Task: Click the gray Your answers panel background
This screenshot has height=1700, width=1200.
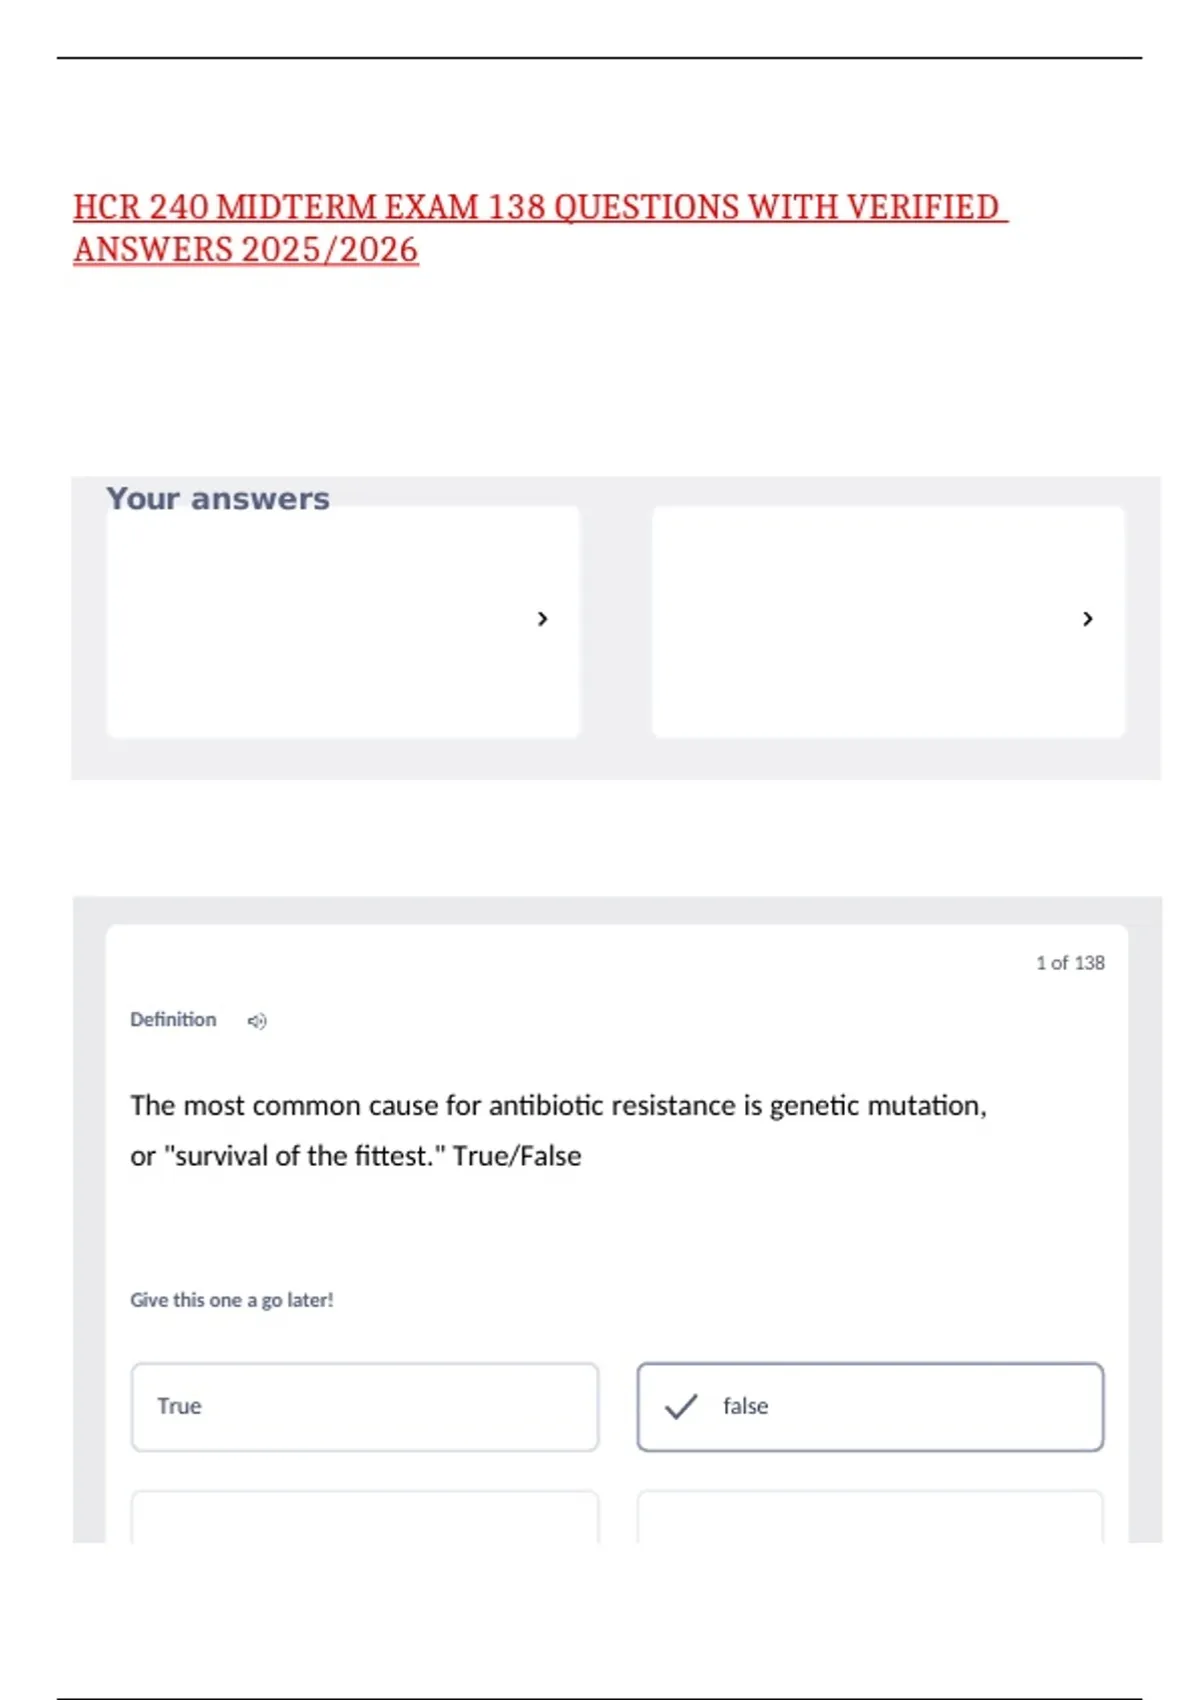Action: (x=616, y=760)
